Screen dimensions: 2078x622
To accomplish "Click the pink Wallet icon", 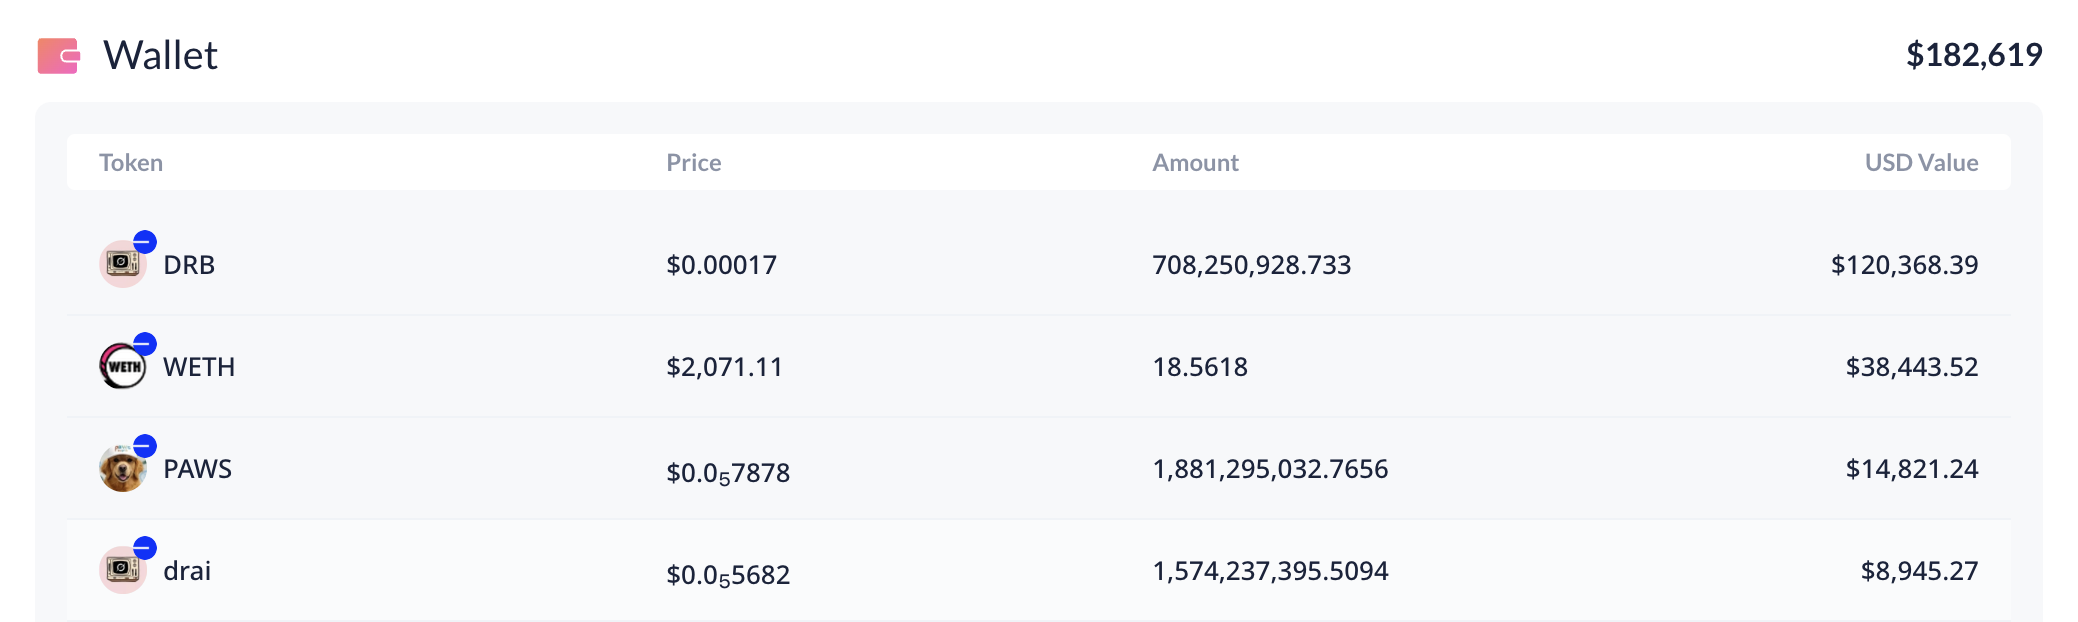I will (x=58, y=56).
